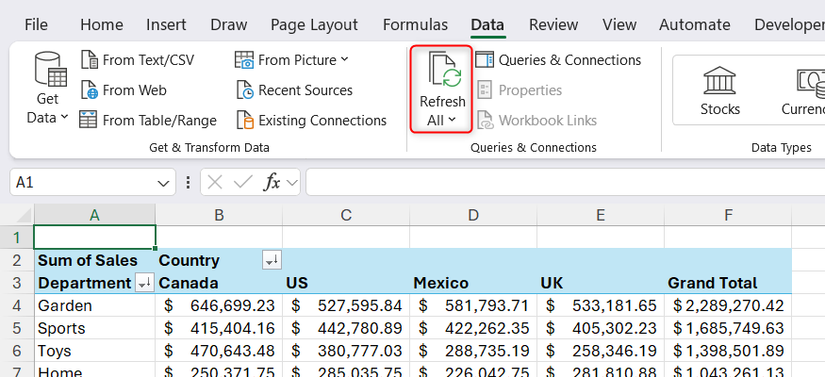Select the Data ribbon tab

click(487, 25)
